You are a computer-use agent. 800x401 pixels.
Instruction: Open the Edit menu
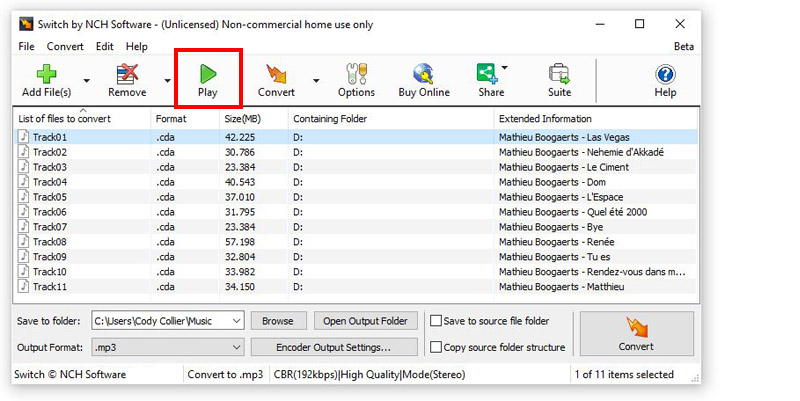(105, 46)
